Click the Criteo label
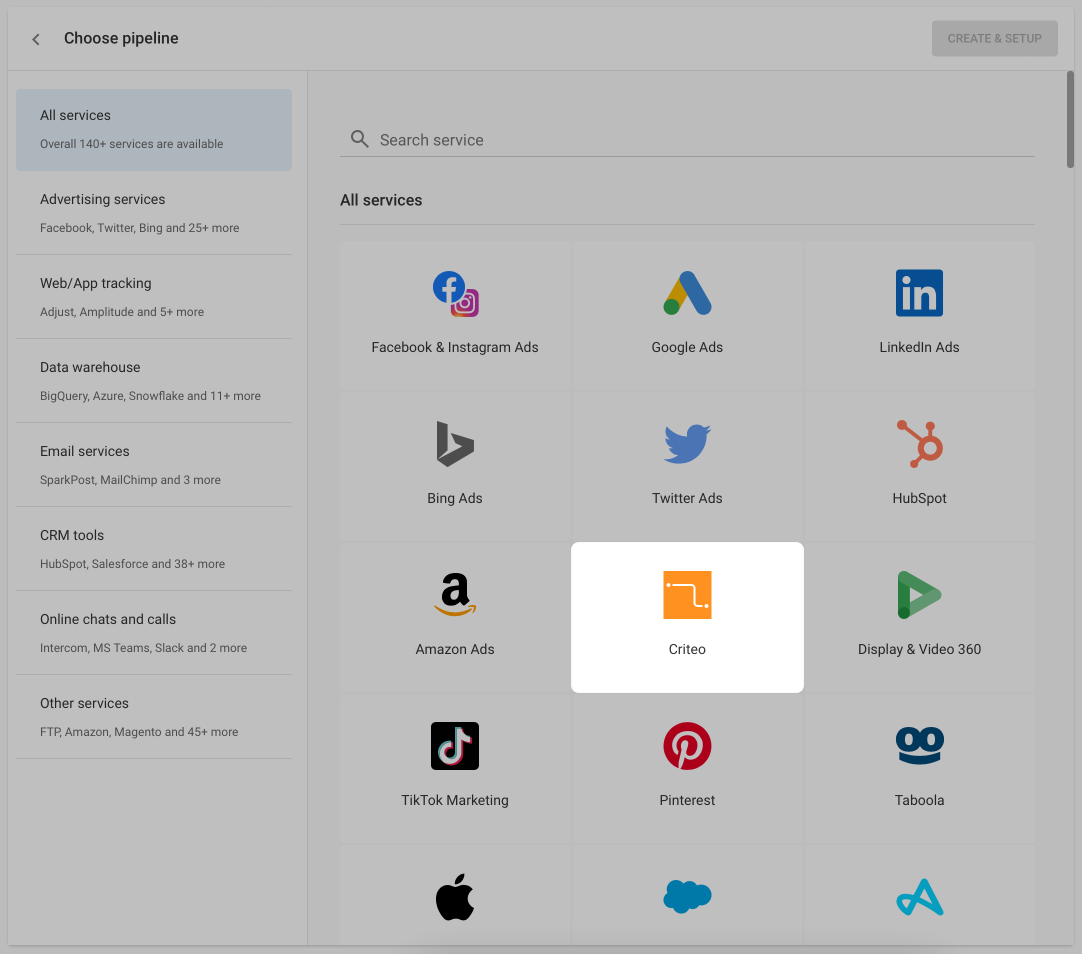Image resolution: width=1082 pixels, height=954 pixels. pyautogui.click(x=687, y=649)
